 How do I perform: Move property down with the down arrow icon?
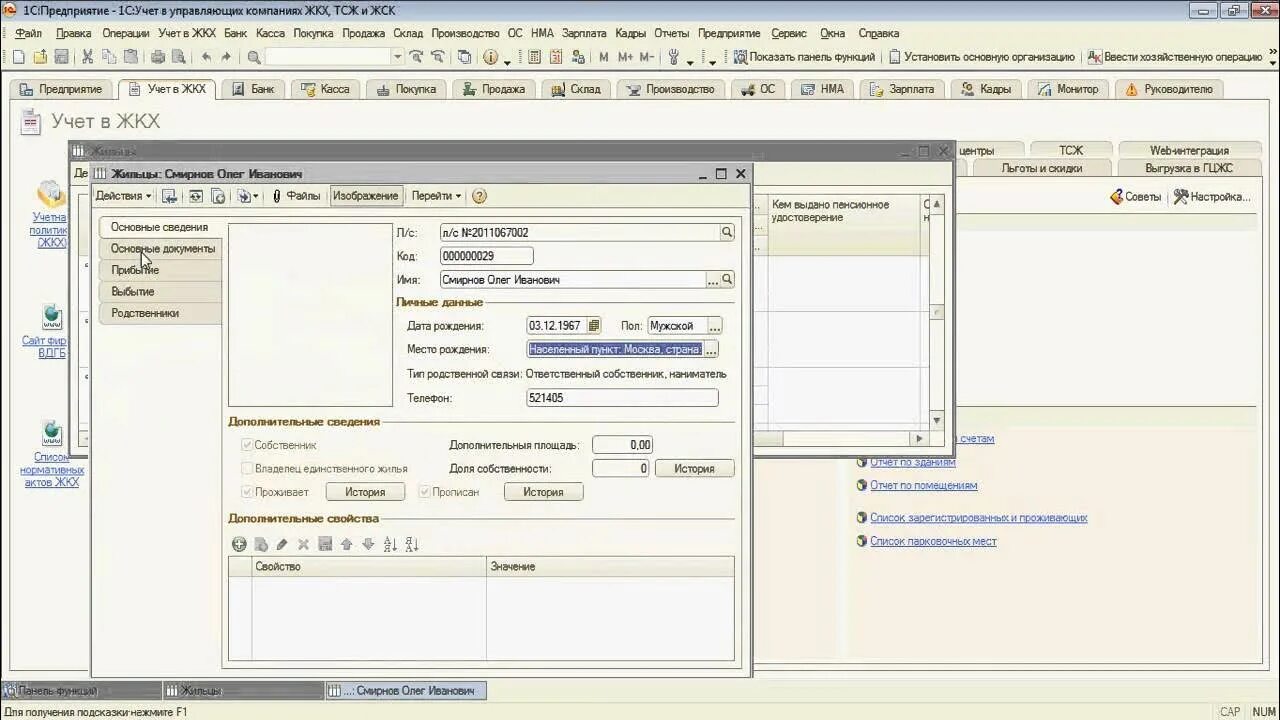click(x=368, y=544)
